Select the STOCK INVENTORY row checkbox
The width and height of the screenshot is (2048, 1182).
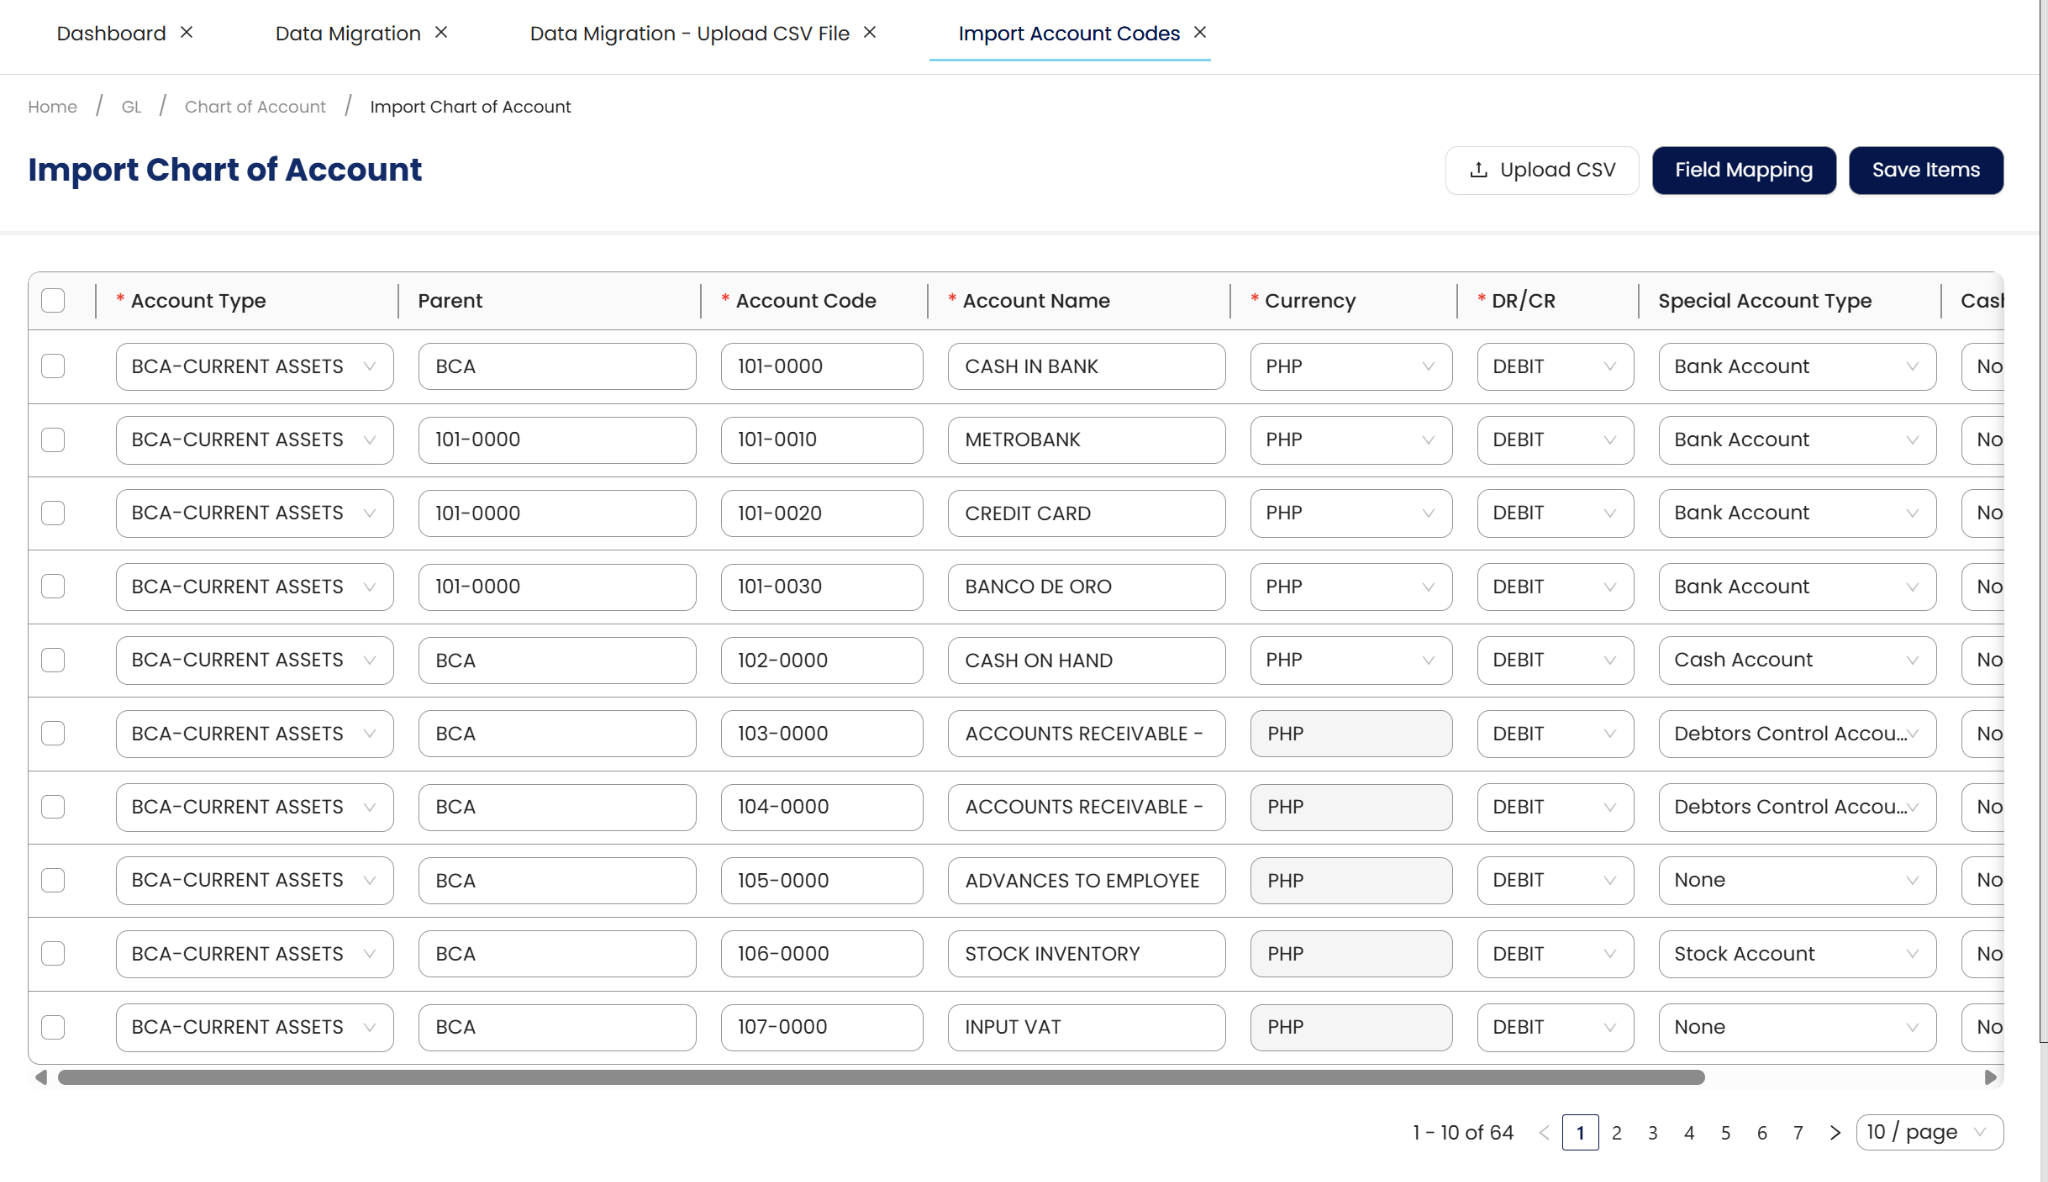tap(53, 954)
